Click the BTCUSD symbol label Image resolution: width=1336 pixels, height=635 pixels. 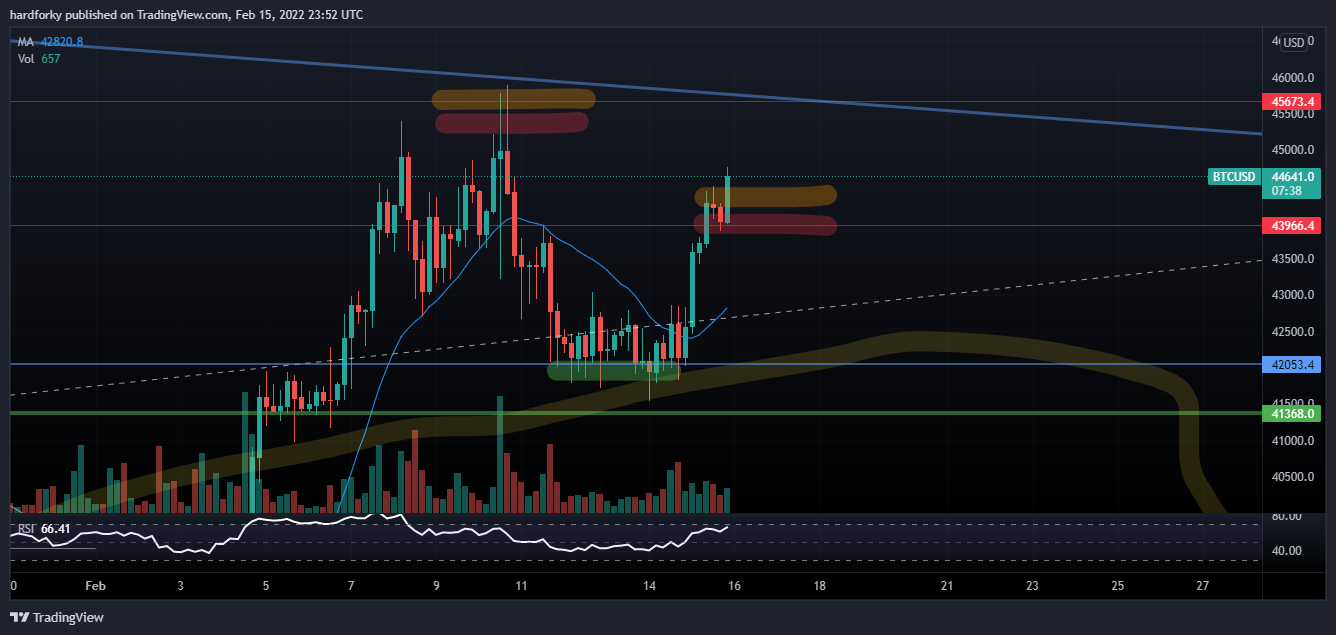pos(1234,176)
